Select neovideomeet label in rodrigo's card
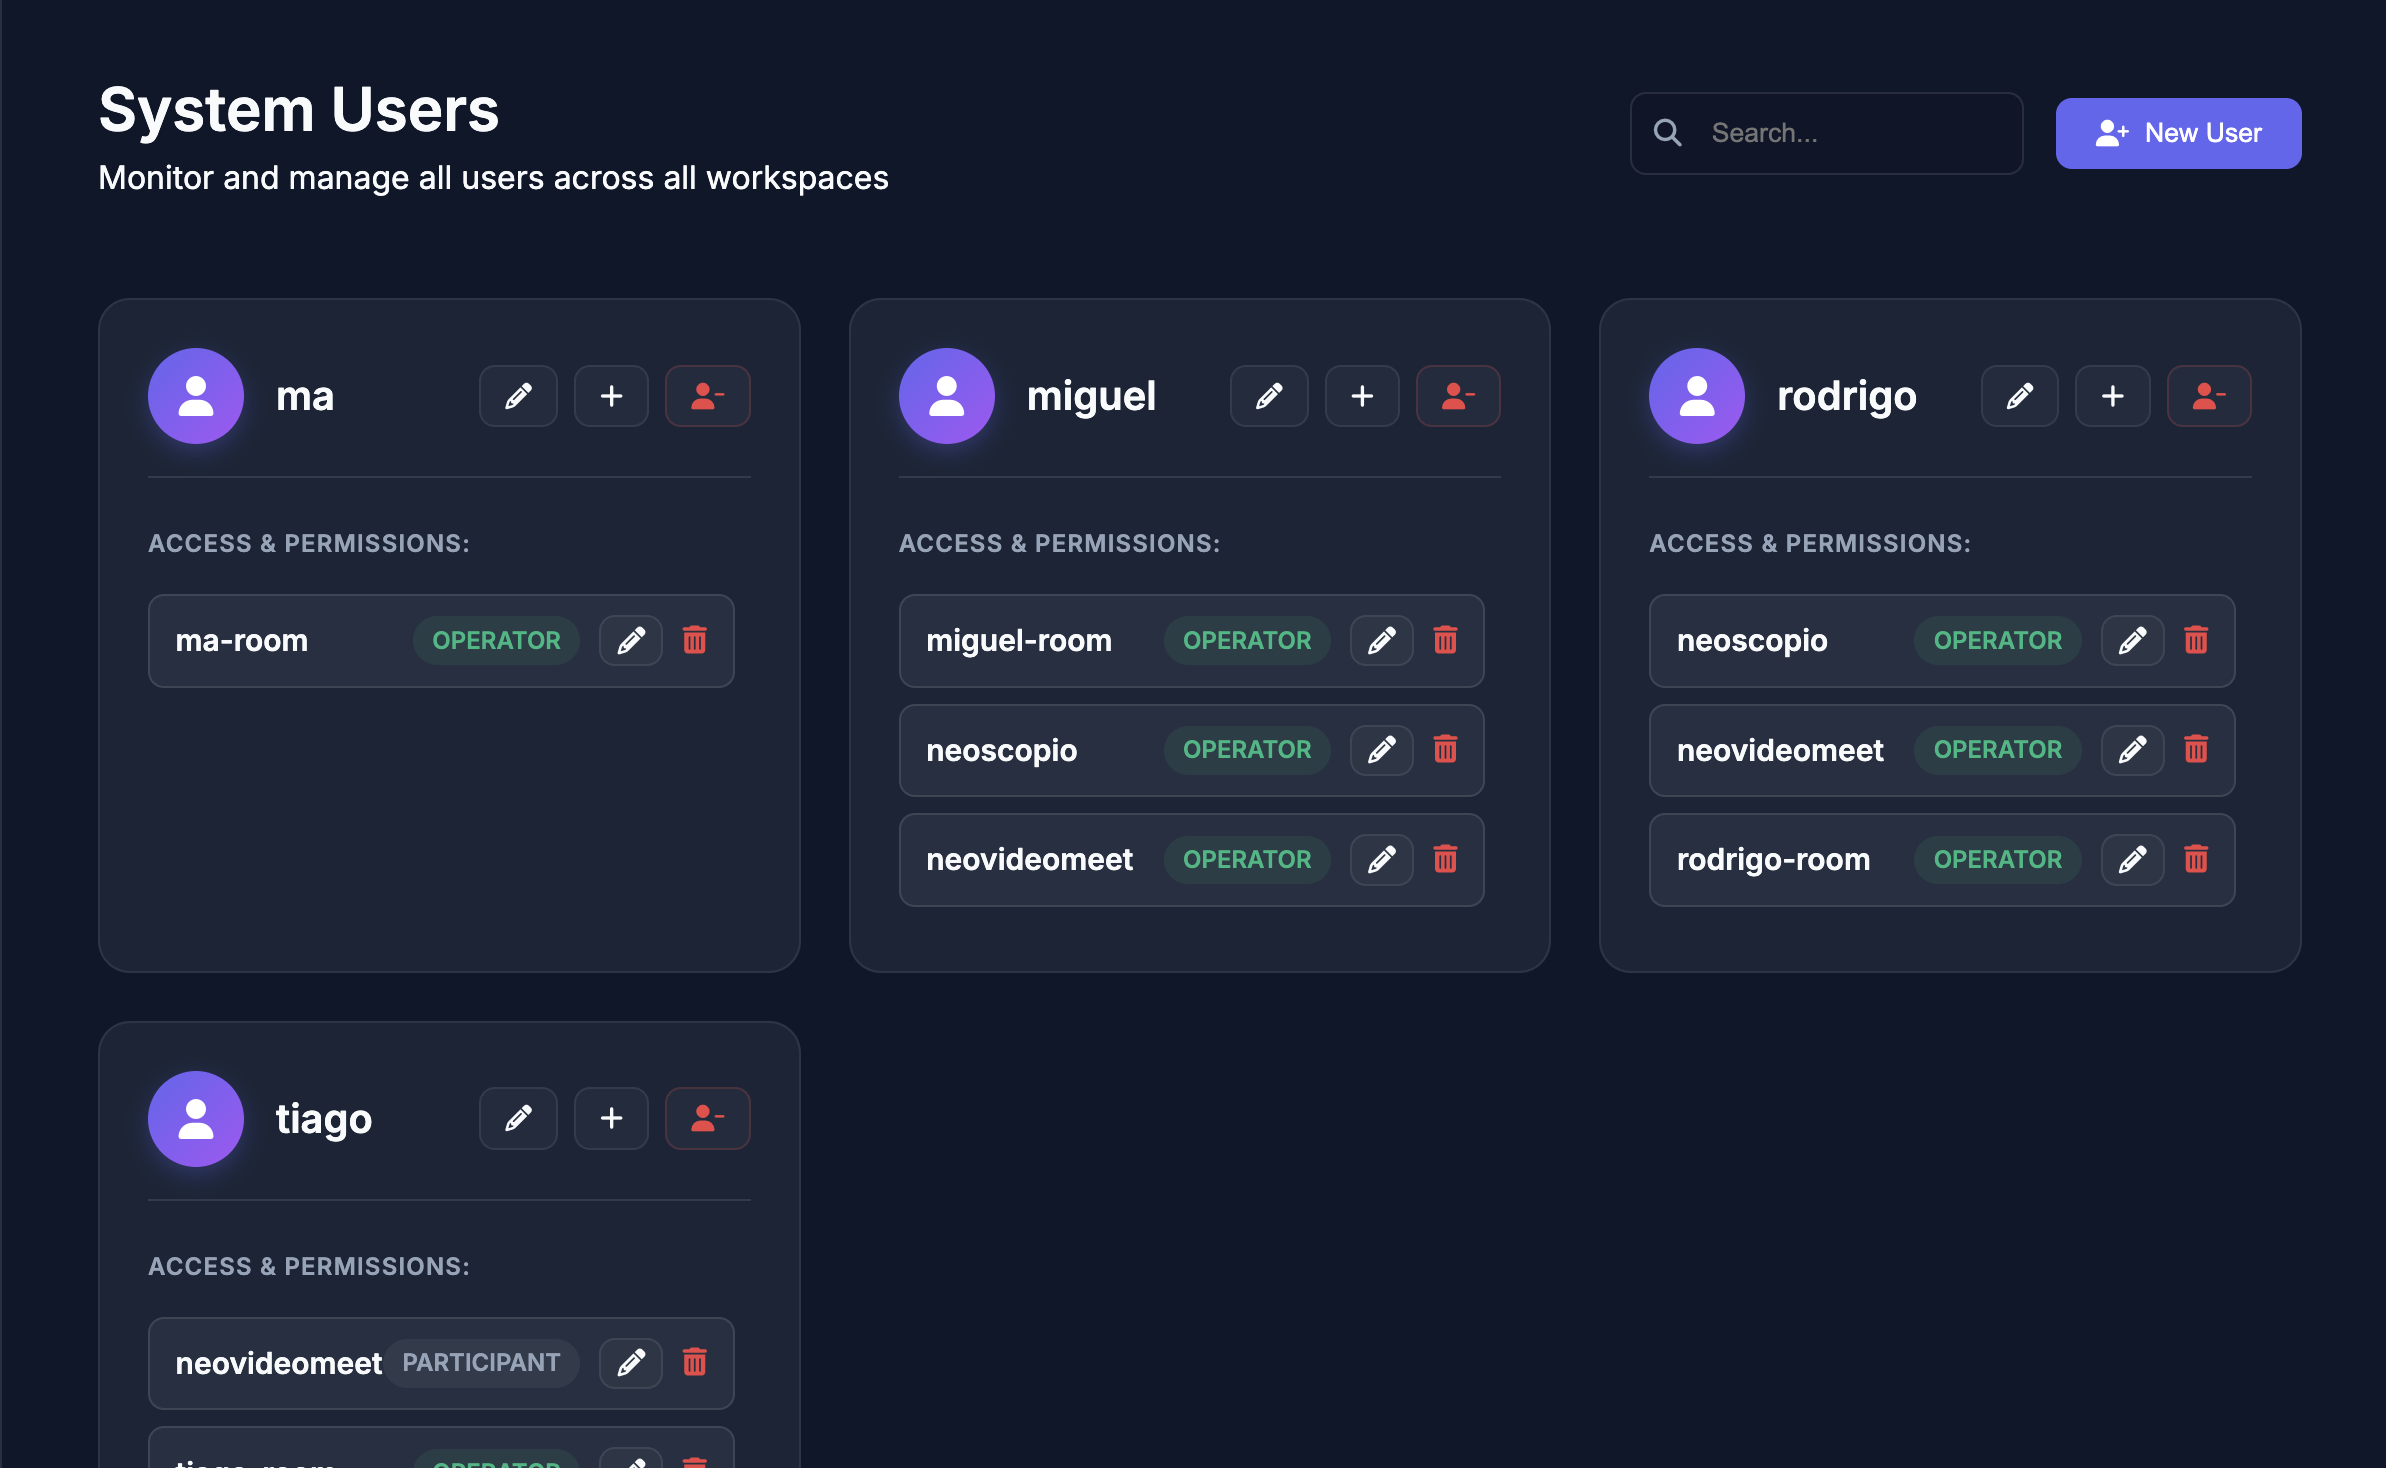Screen dimensions: 2386x1468 coord(1780,750)
